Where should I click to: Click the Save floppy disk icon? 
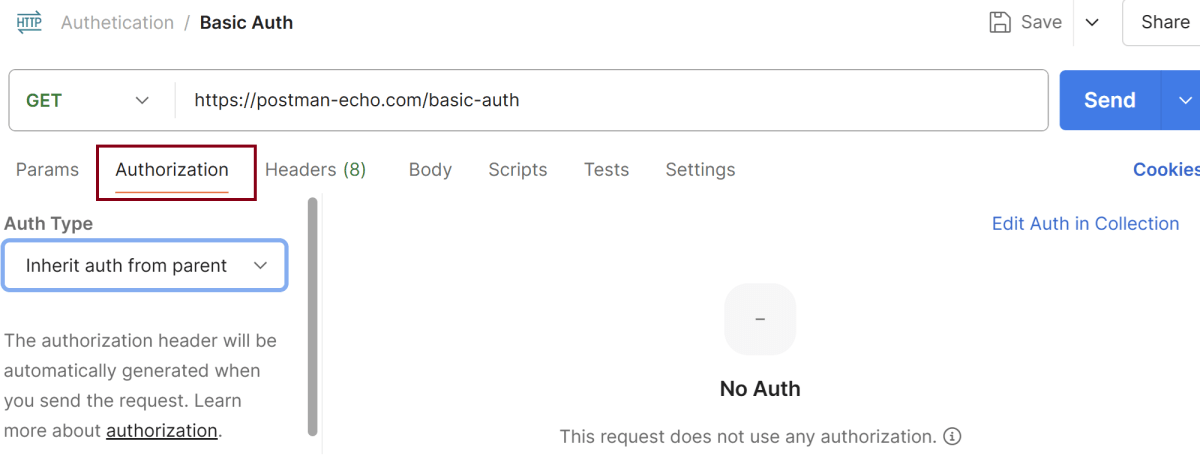[1000, 22]
